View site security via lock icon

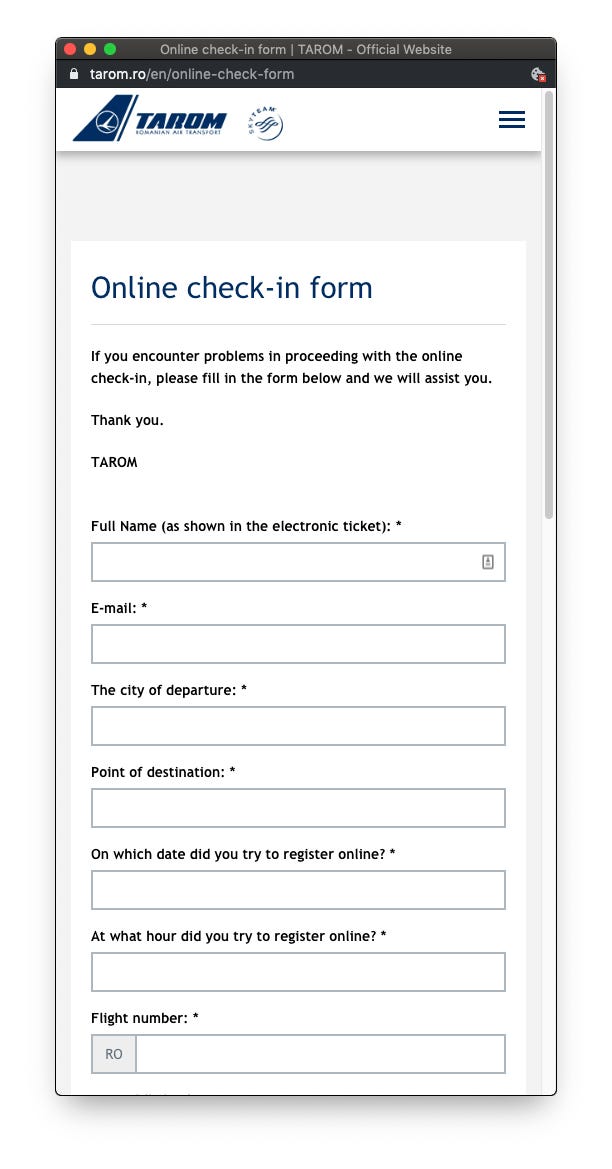[x=73, y=74]
